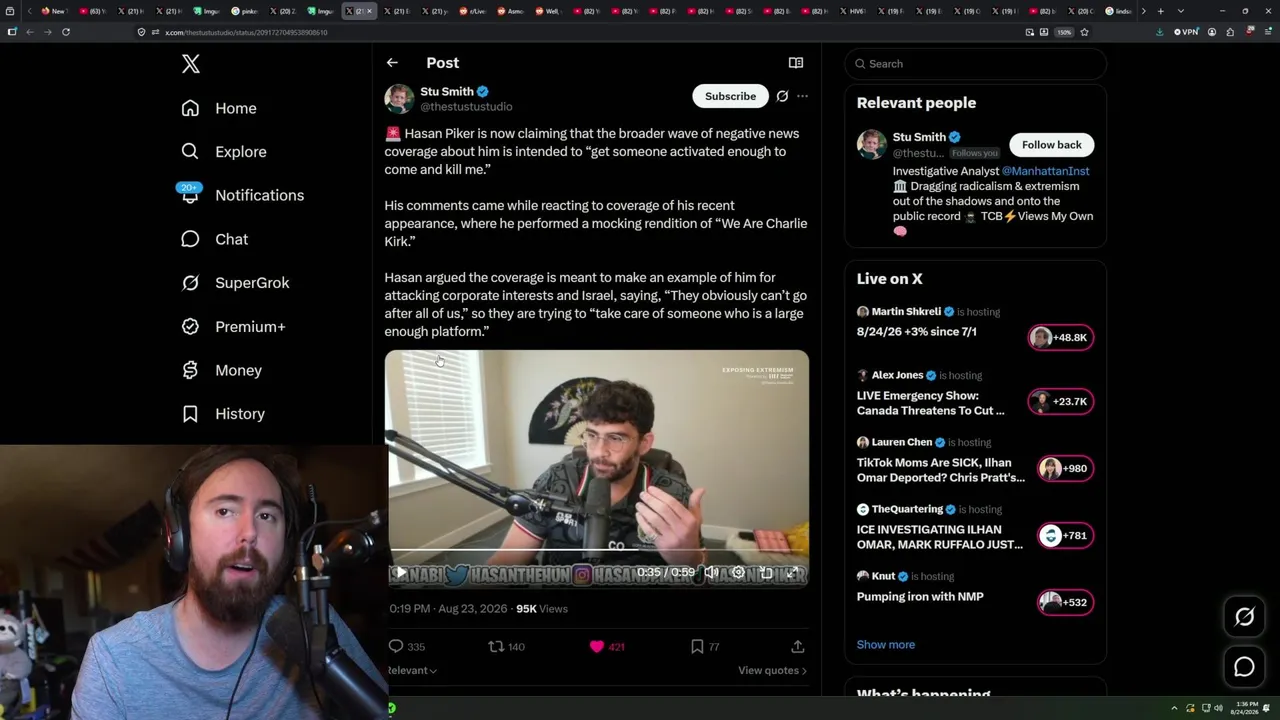This screenshot has height=720, width=1280.
Task: Click the Grok icon next to Subscribe
Action: (782, 96)
